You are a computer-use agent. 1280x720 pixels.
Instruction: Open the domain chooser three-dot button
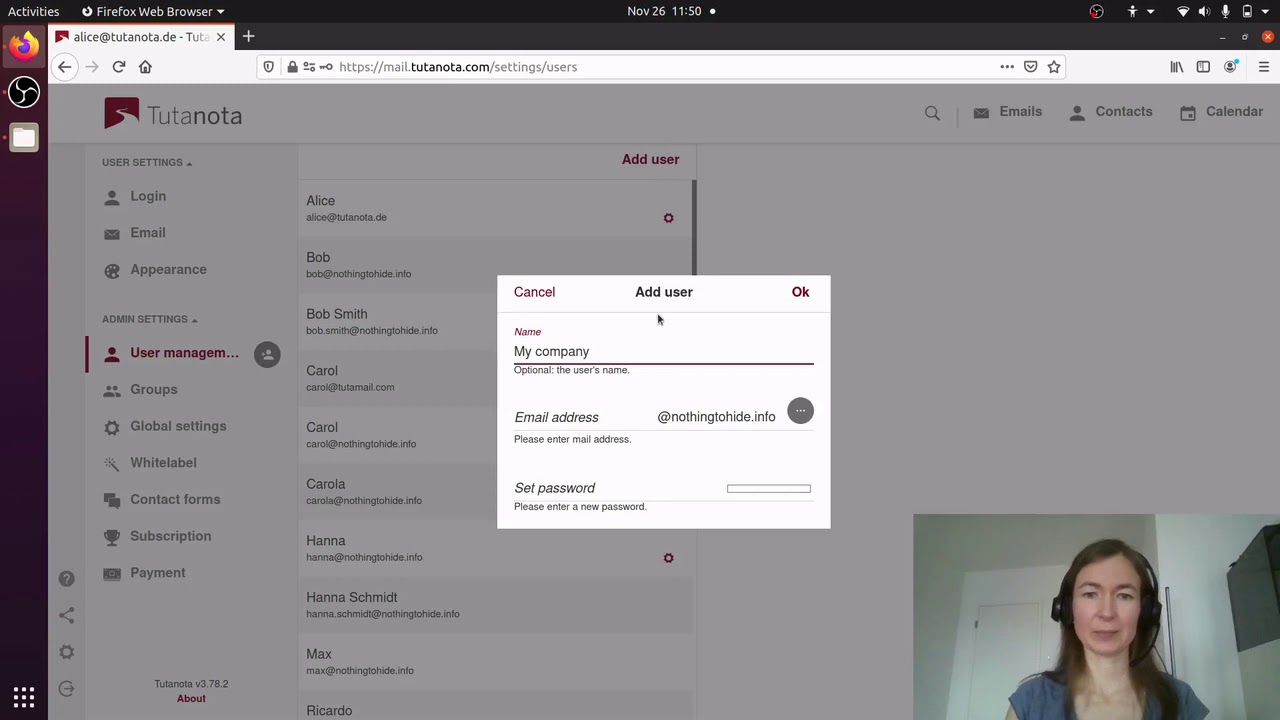click(x=800, y=411)
